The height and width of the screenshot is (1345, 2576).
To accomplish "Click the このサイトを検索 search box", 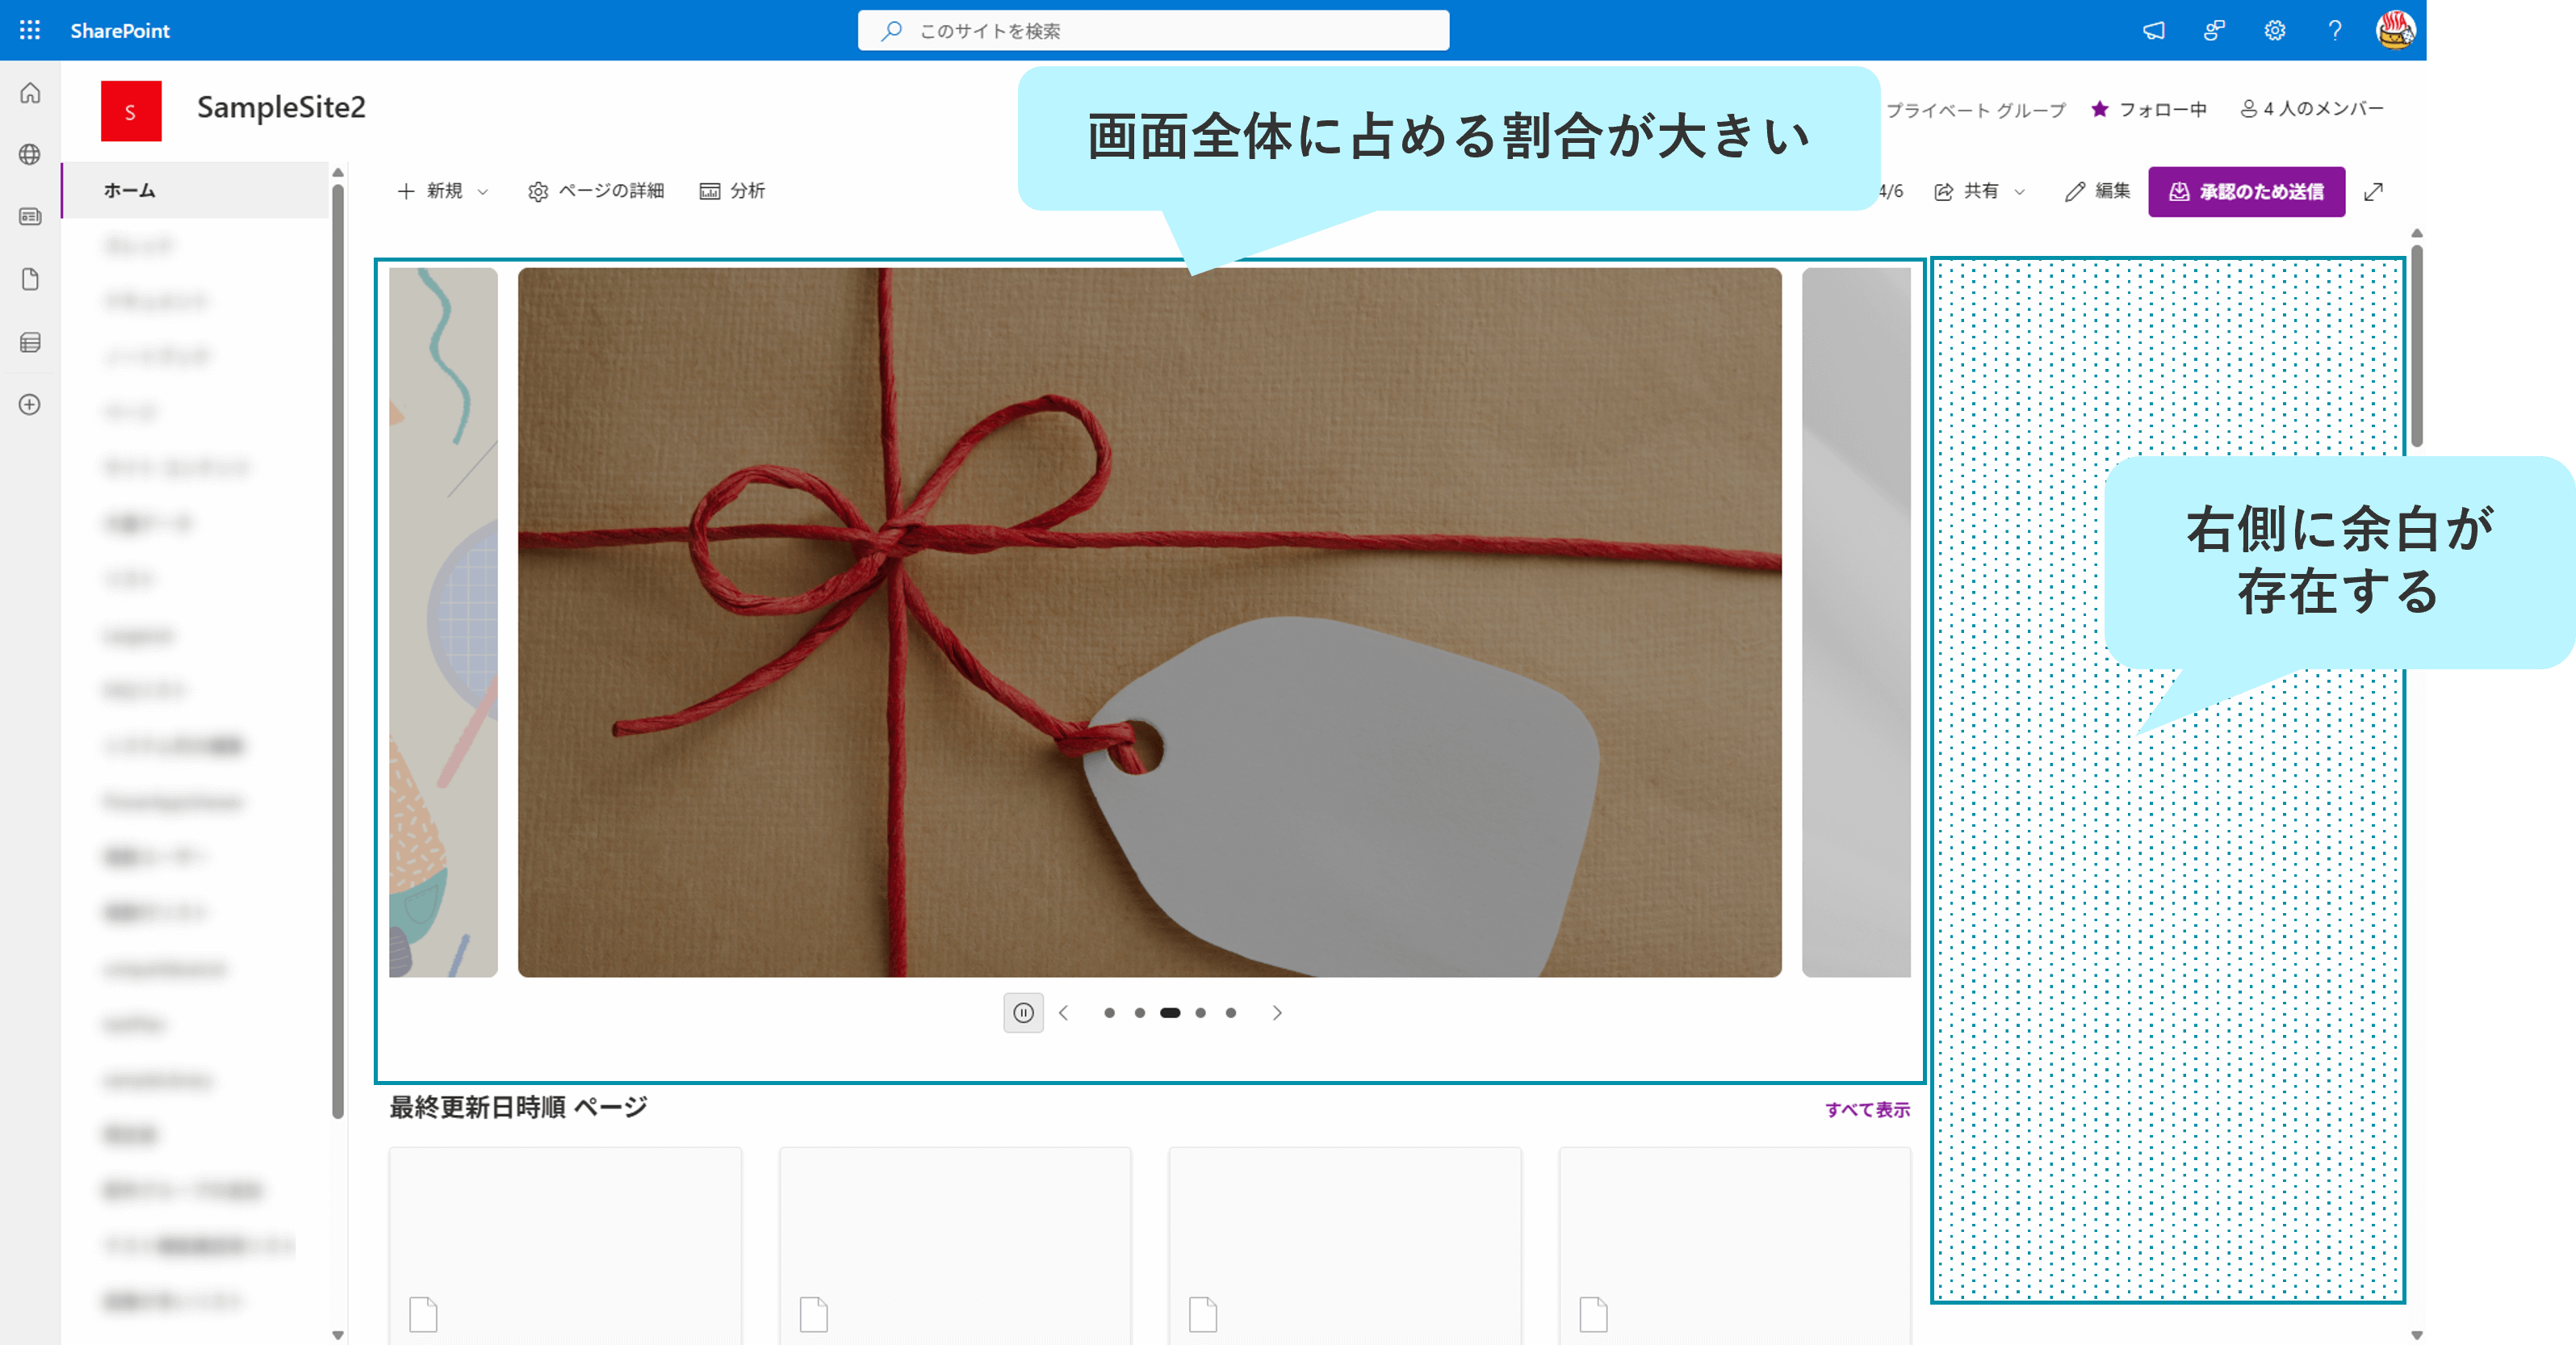I will 1152,30.
